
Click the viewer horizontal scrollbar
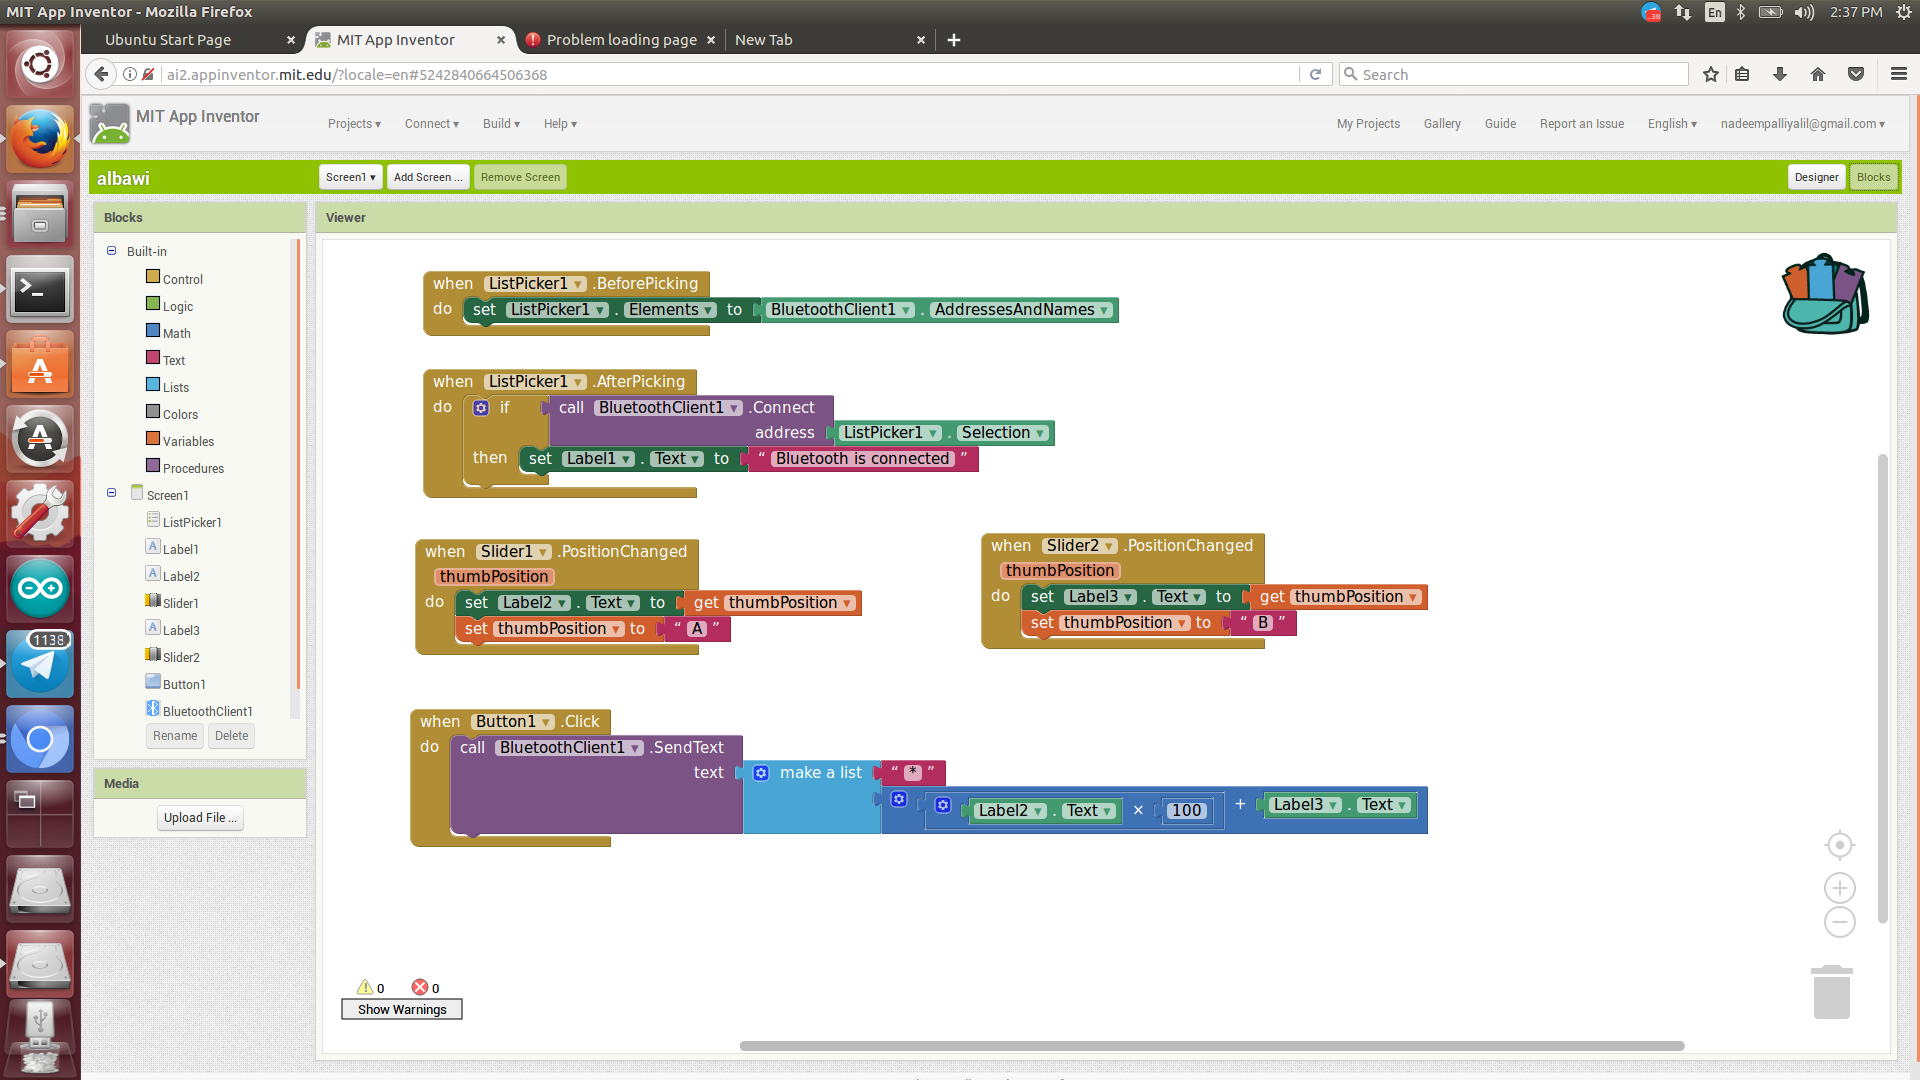tap(1212, 1046)
